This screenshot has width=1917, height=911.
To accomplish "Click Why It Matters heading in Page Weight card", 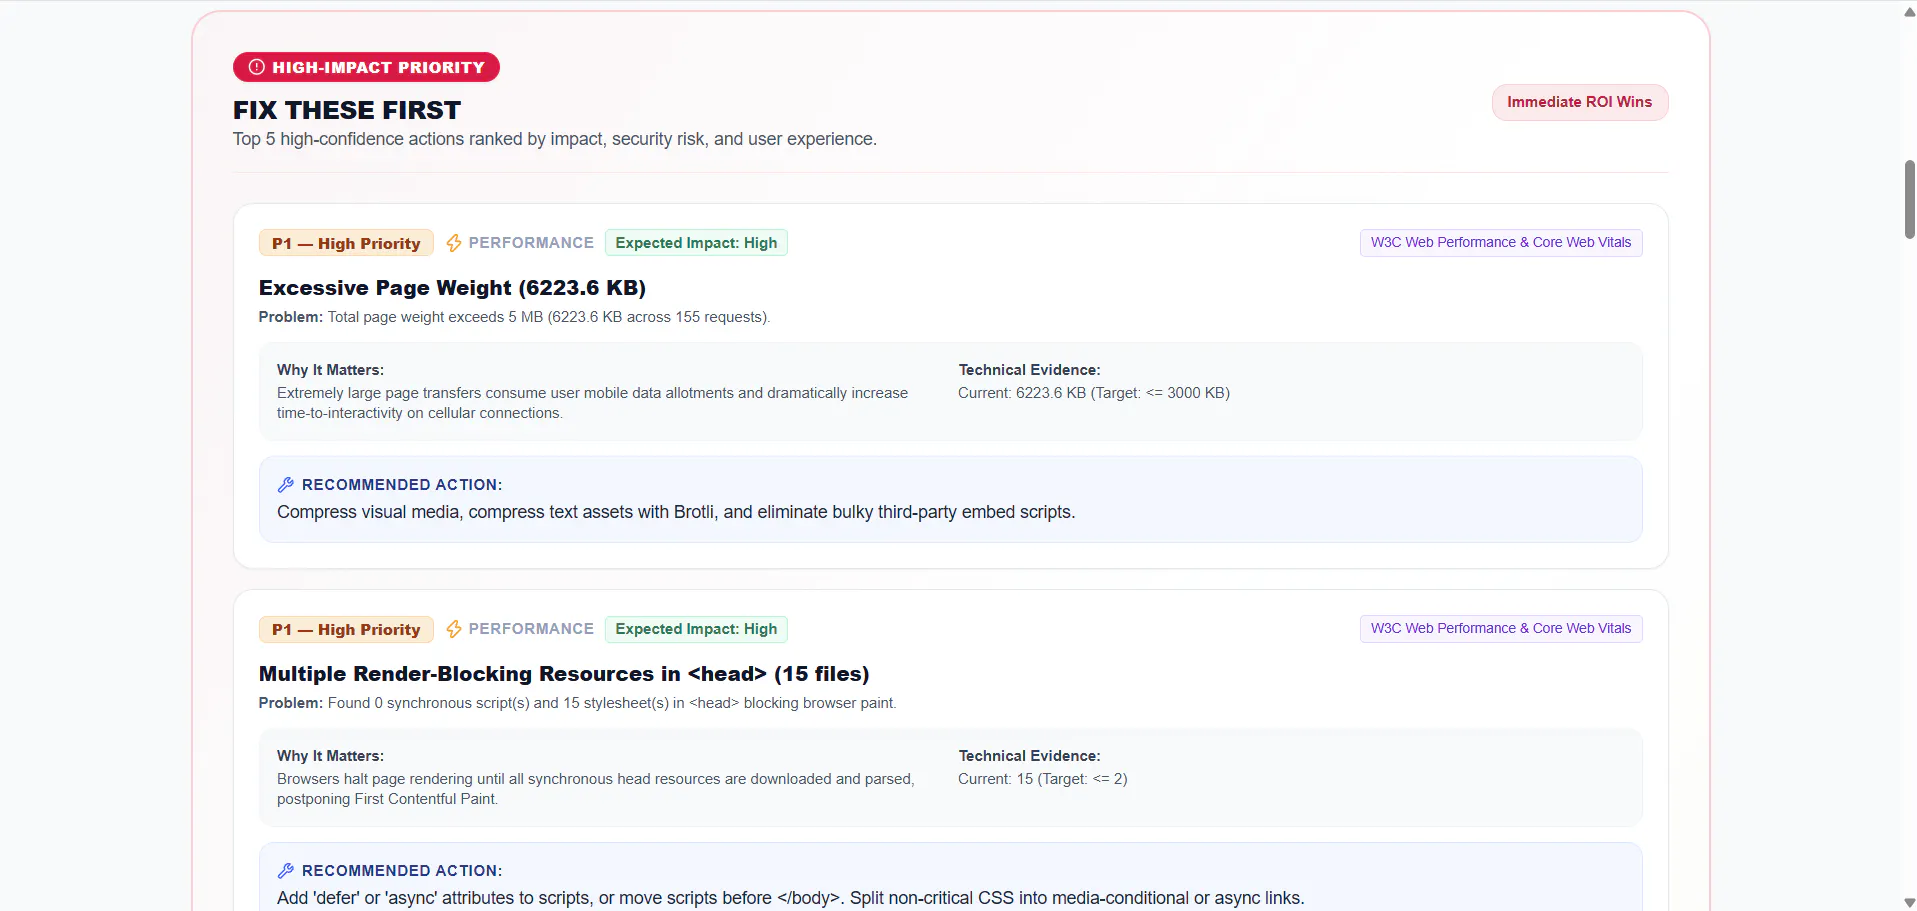I will (330, 370).
